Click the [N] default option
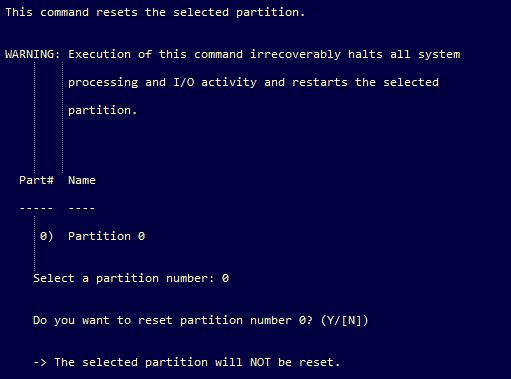The width and height of the screenshot is (511, 379). tap(352, 320)
